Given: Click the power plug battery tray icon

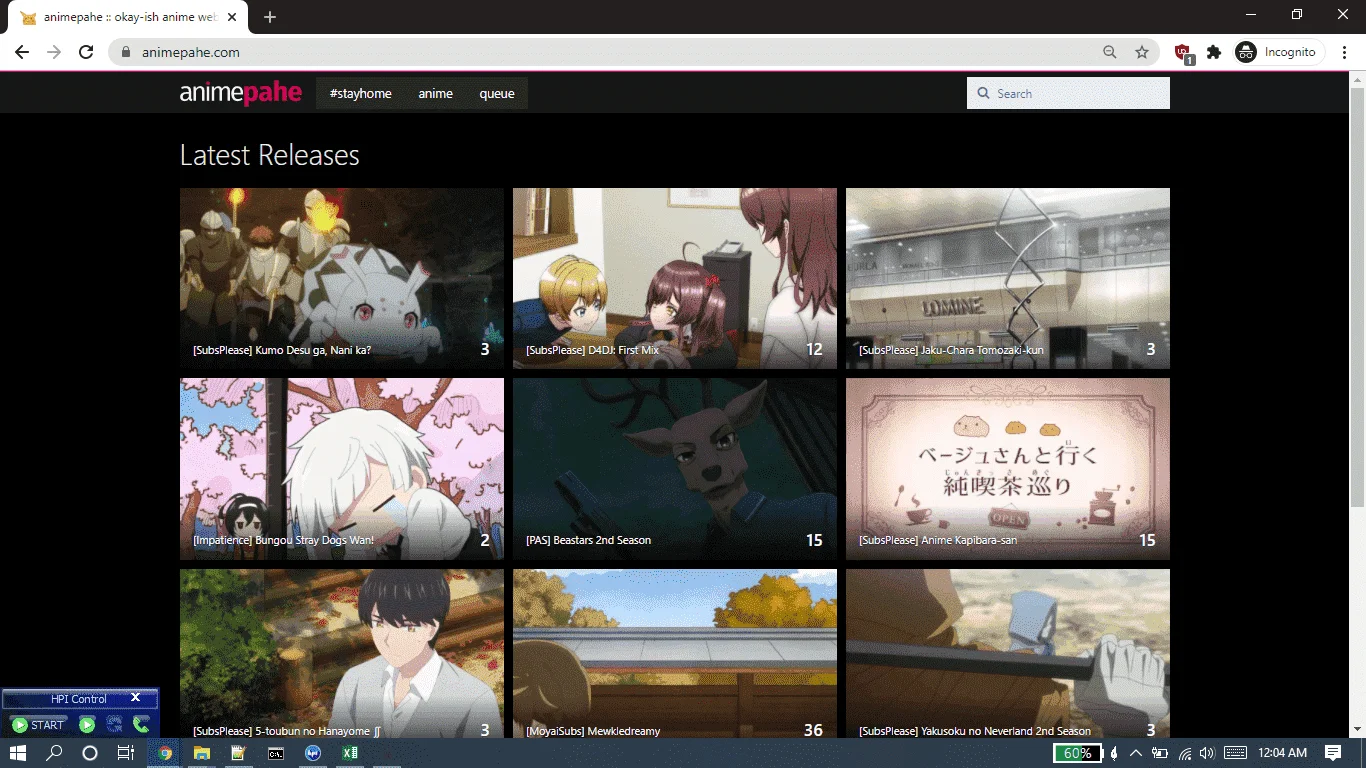Looking at the screenshot, I should point(1160,753).
